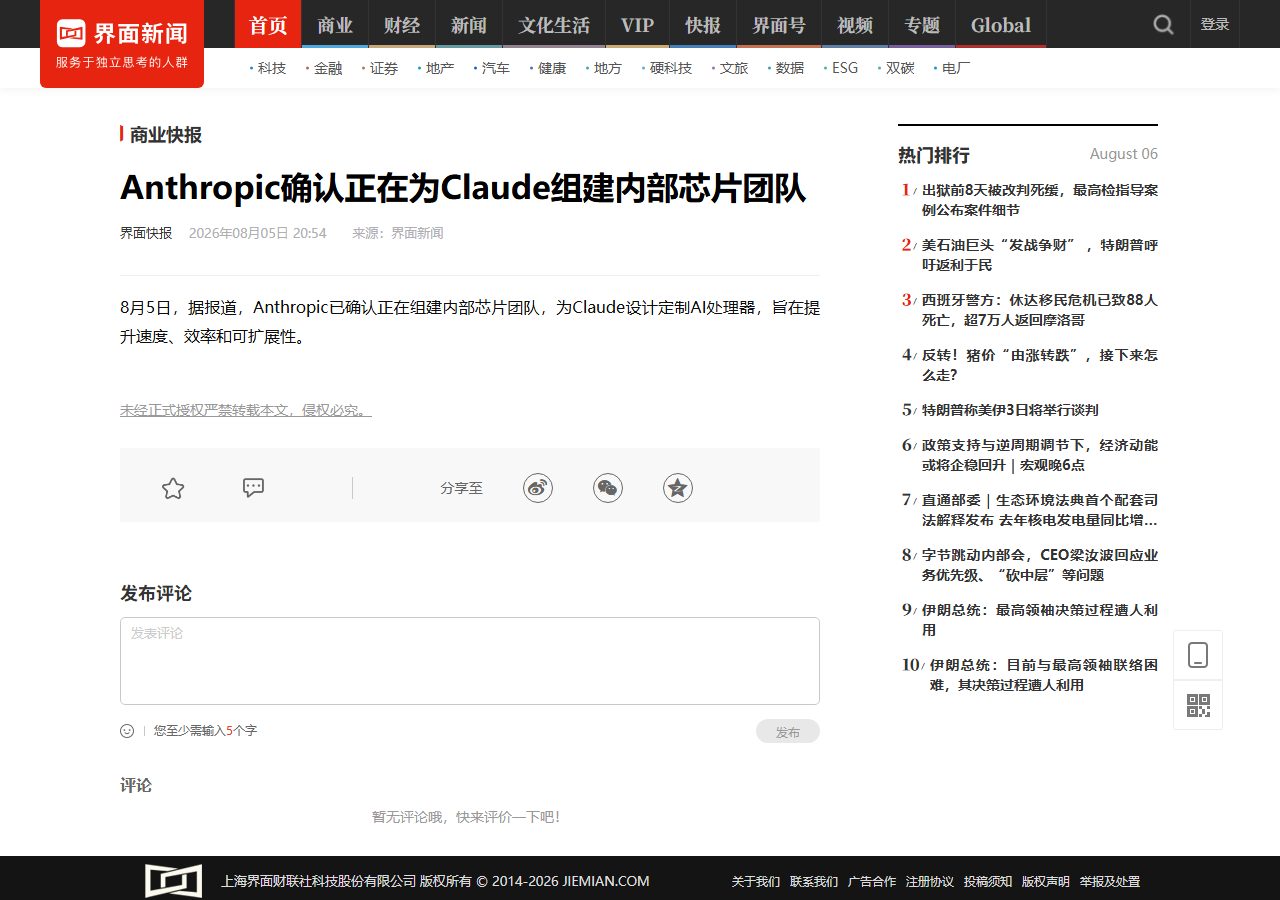The height and width of the screenshot is (900, 1280).
Task: Click footer link 联系我们
Action: 814,882
